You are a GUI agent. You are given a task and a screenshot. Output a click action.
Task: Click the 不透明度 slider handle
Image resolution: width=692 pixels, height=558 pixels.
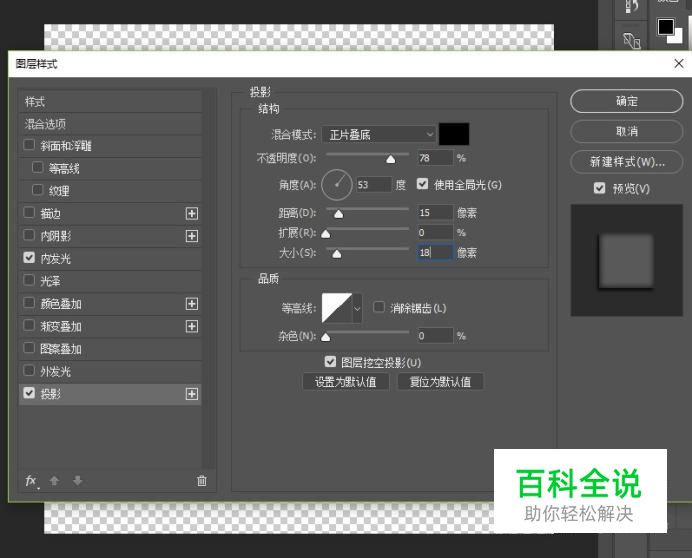coord(391,159)
